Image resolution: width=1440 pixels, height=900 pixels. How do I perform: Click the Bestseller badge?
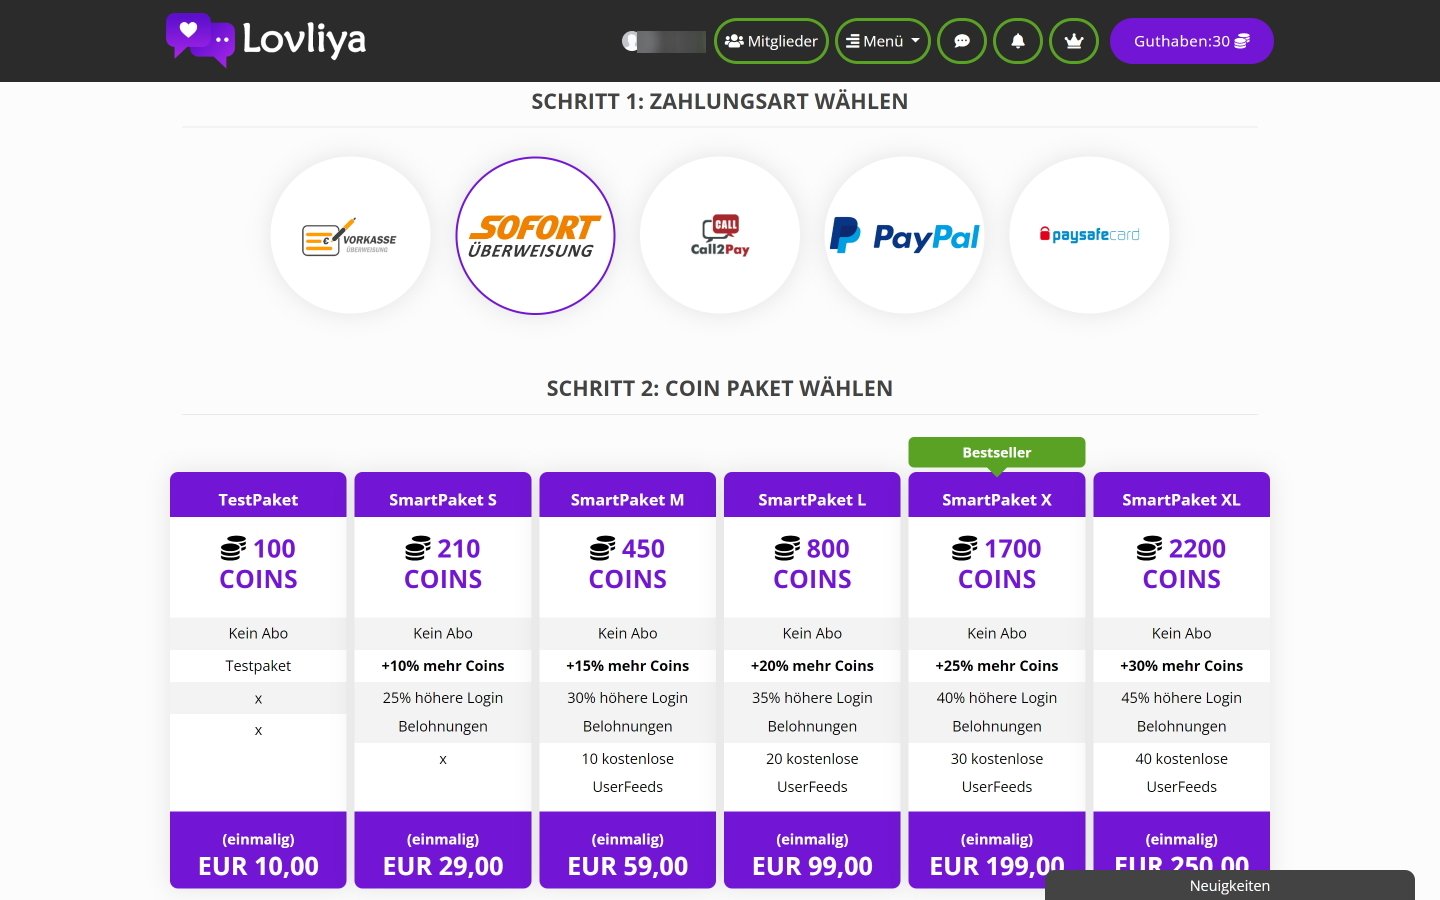click(997, 452)
